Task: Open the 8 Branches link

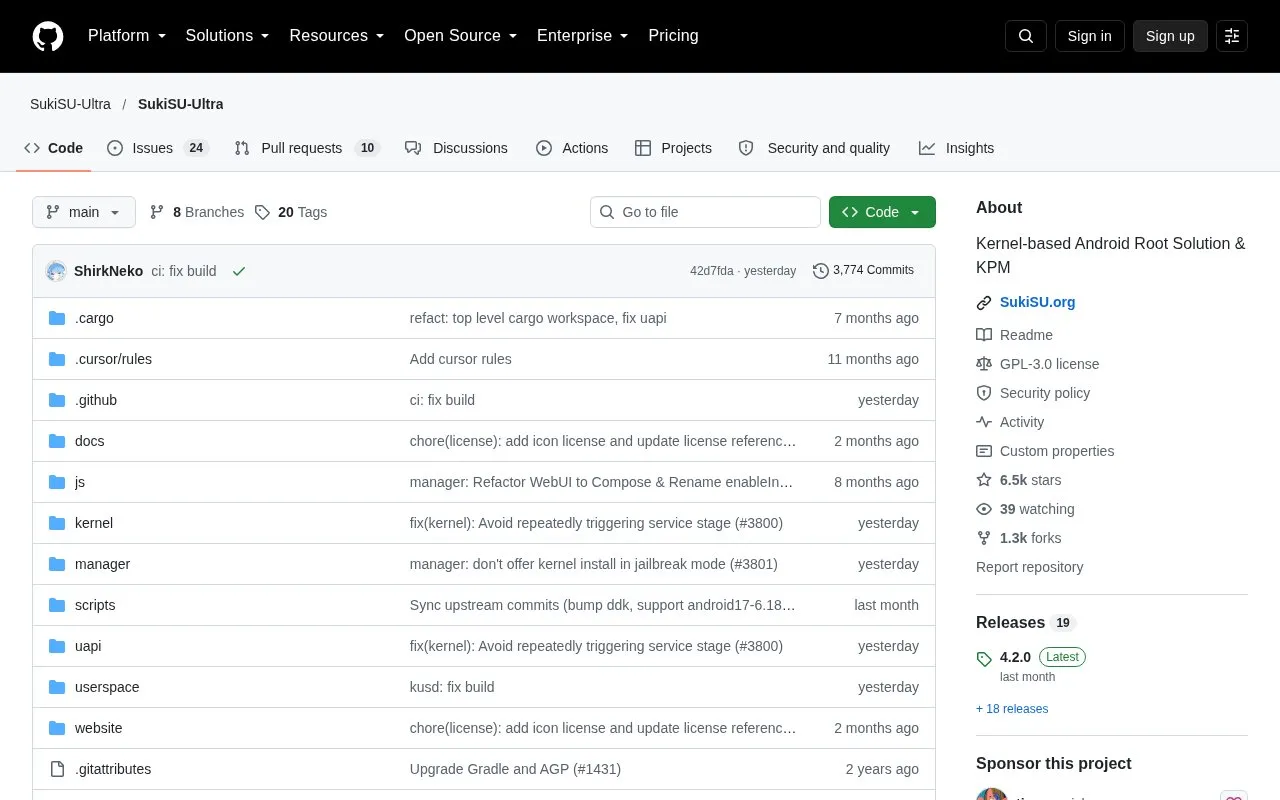Action: [197, 212]
